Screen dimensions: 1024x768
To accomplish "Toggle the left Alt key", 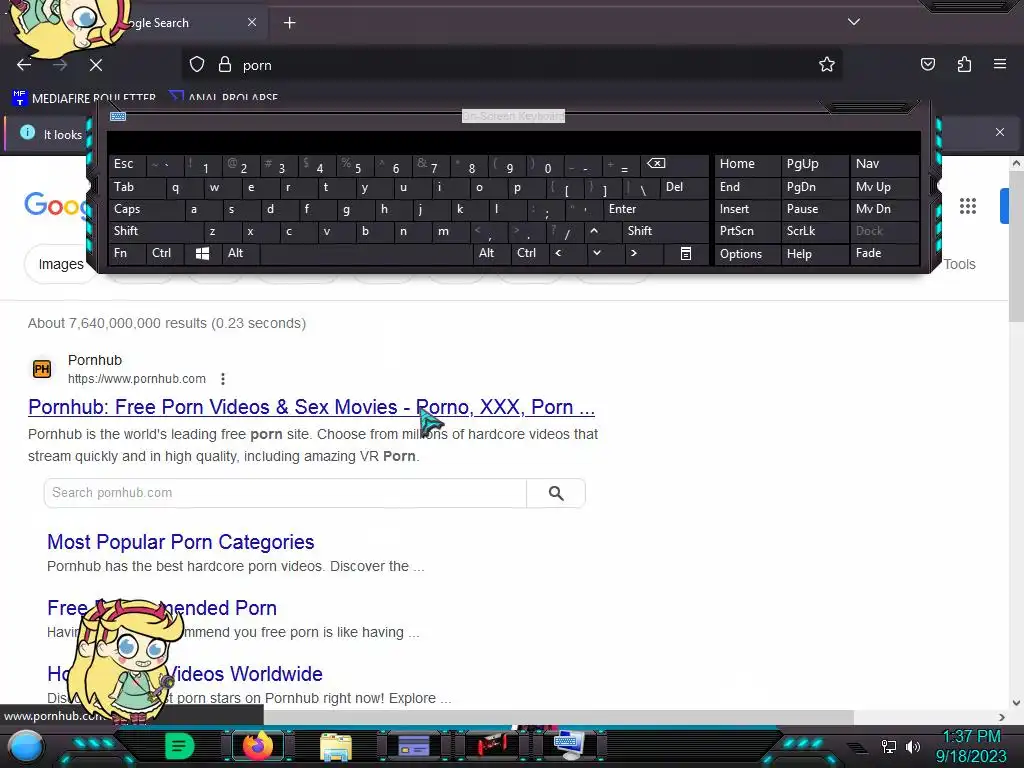I will click(240, 253).
